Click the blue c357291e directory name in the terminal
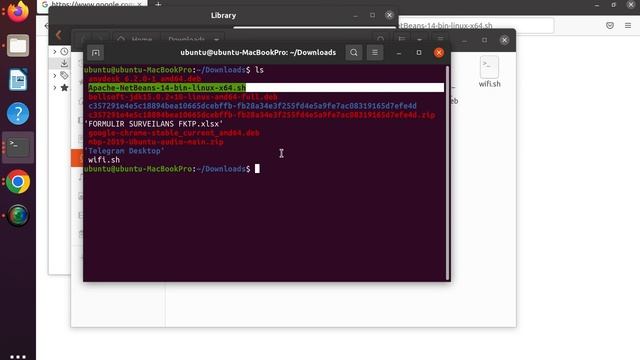 click(252, 106)
